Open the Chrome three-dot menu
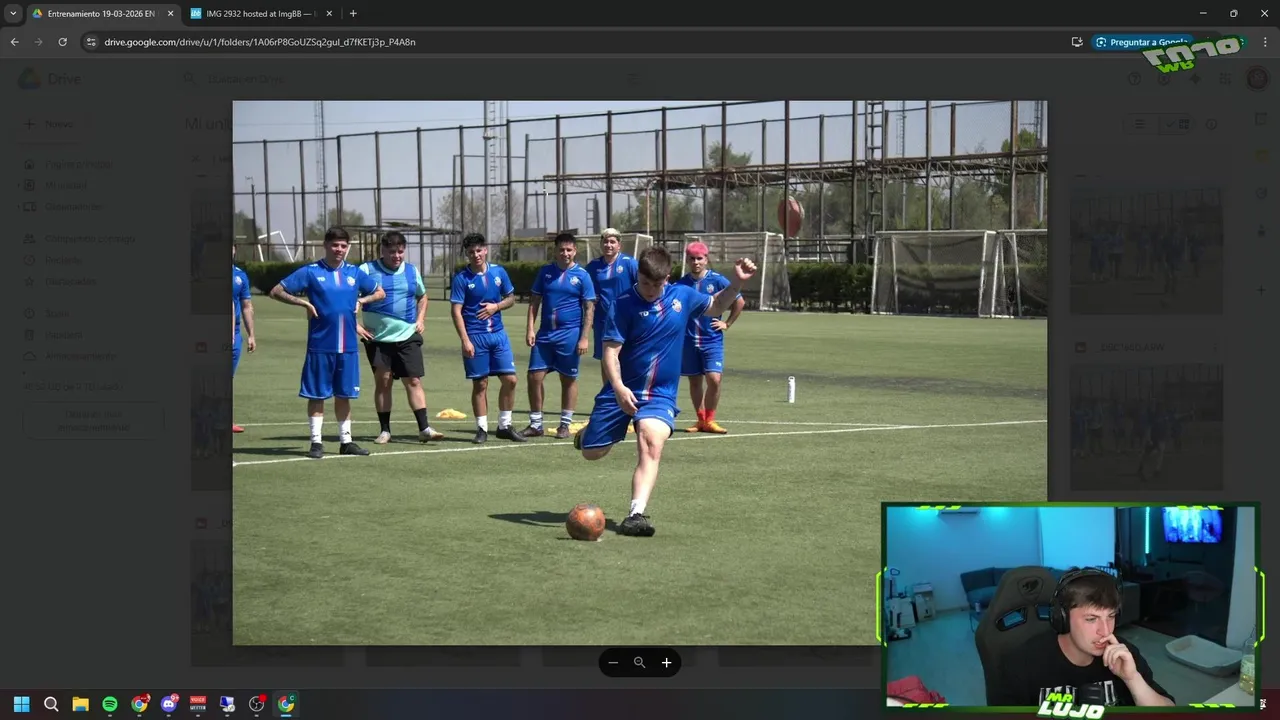 [1265, 42]
